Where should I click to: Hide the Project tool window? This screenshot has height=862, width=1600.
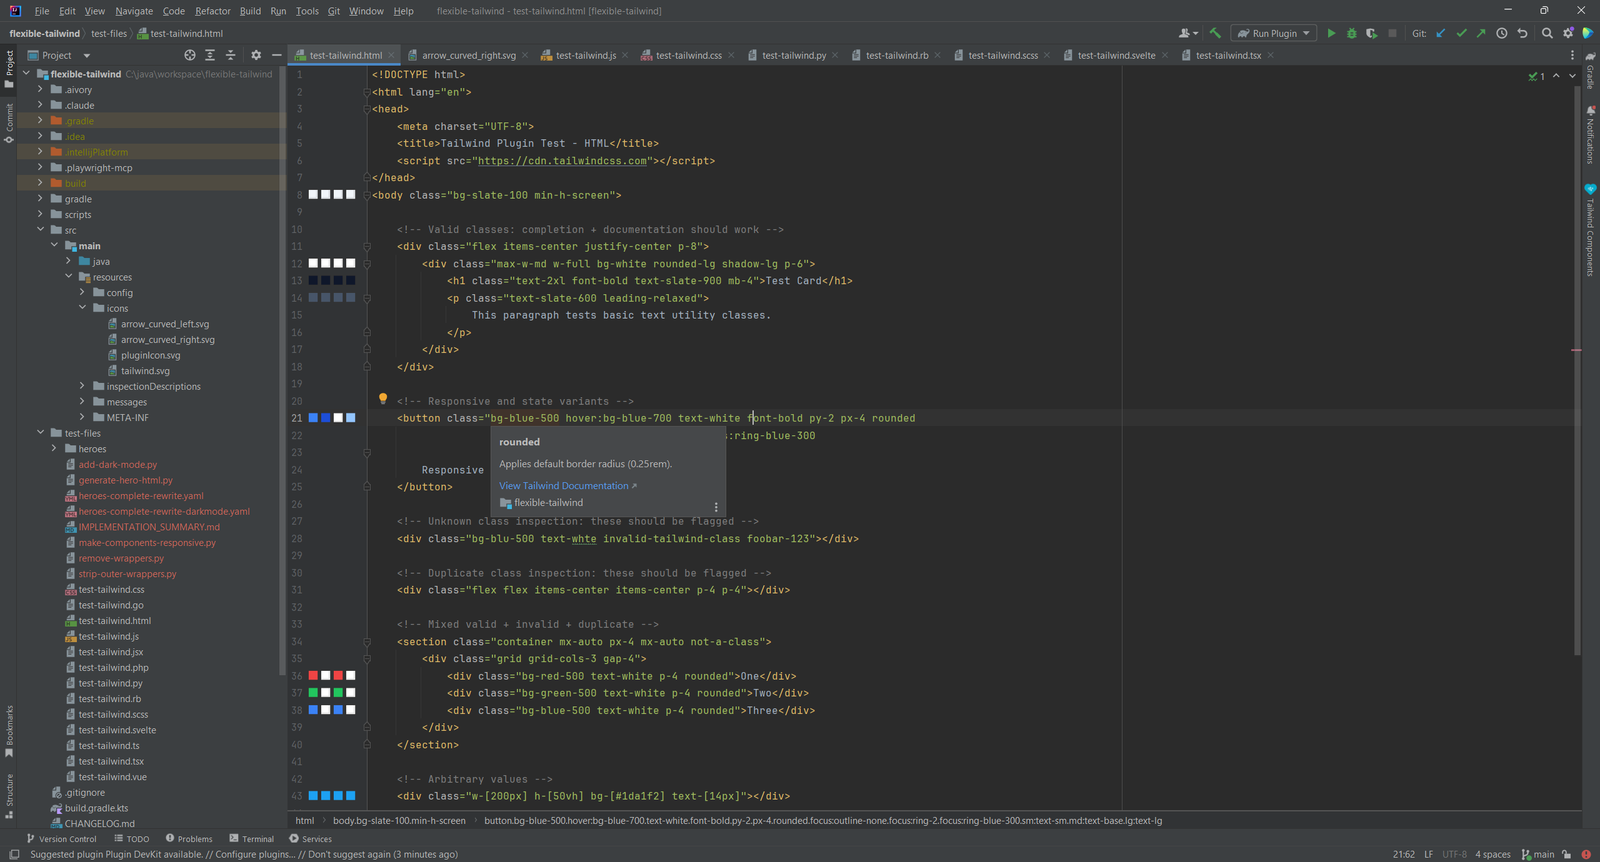point(276,55)
